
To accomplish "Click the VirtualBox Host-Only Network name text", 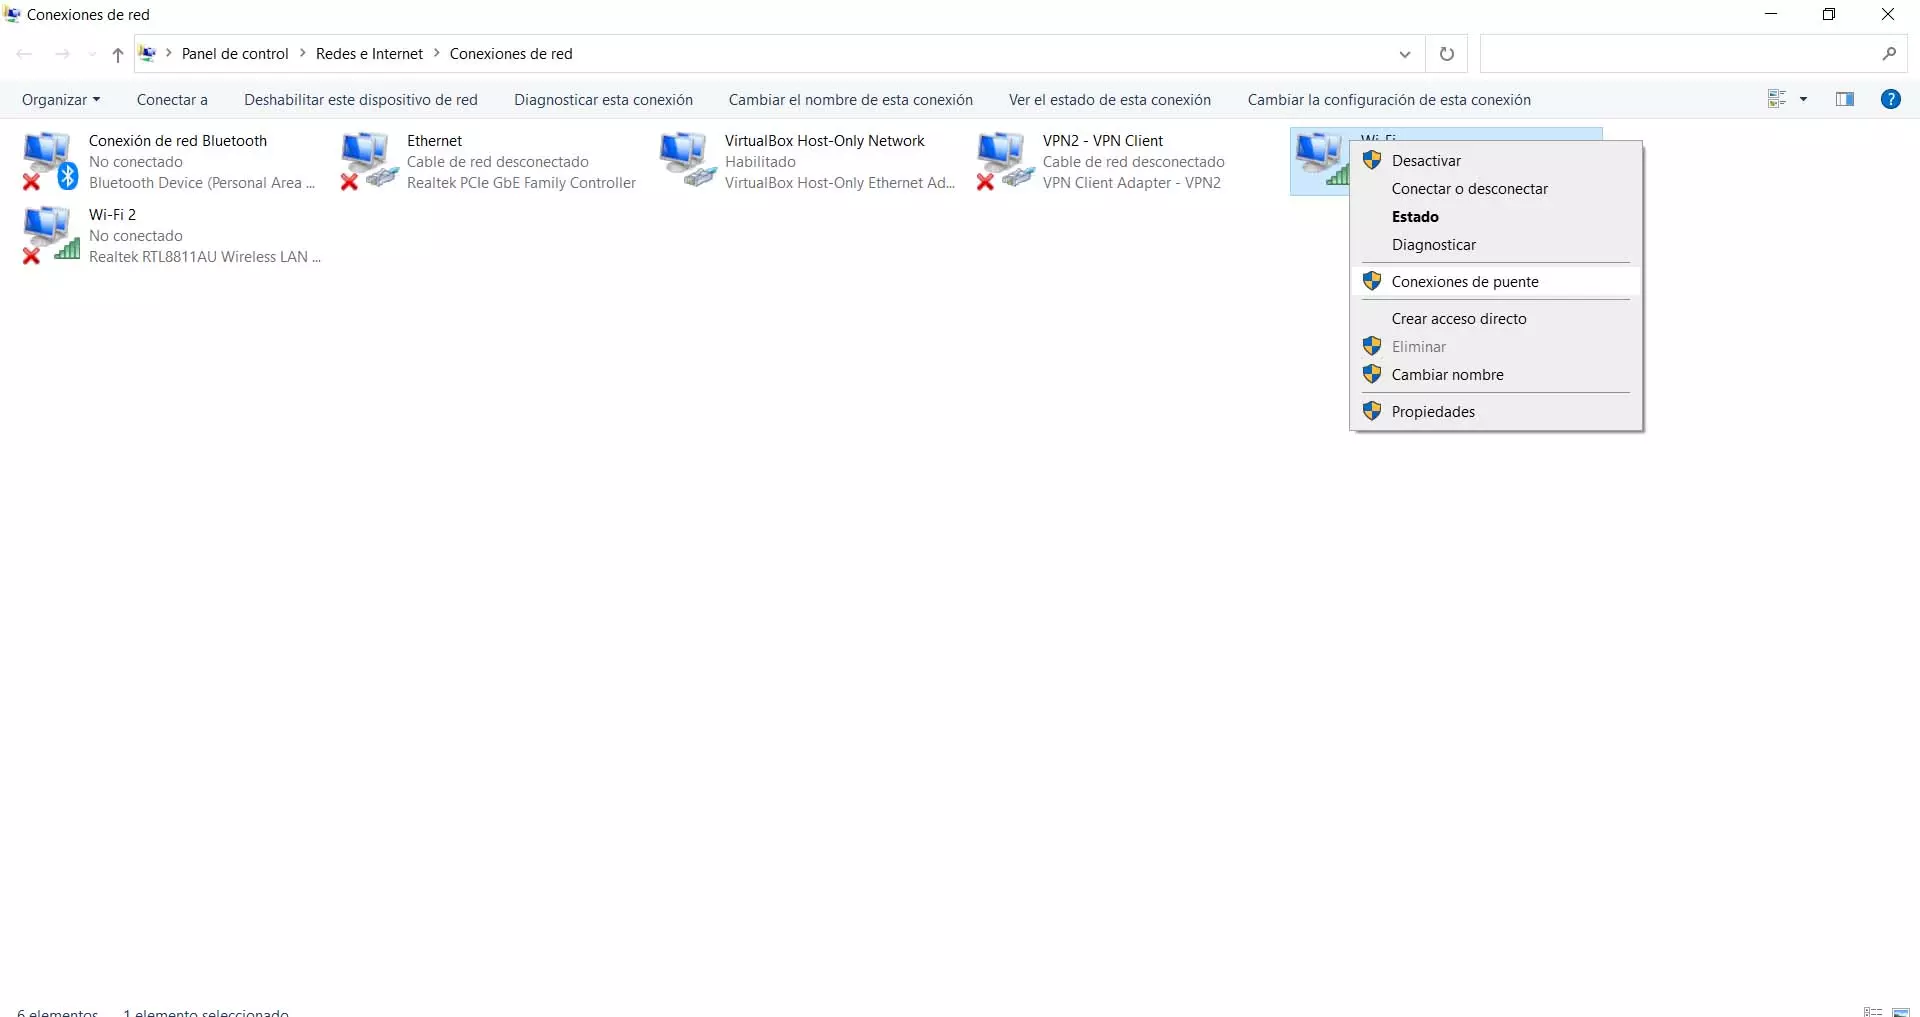I will tap(825, 141).
